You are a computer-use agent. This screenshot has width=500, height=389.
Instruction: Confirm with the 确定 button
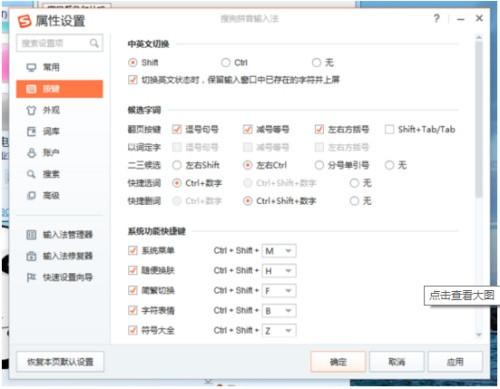[338, 362]
